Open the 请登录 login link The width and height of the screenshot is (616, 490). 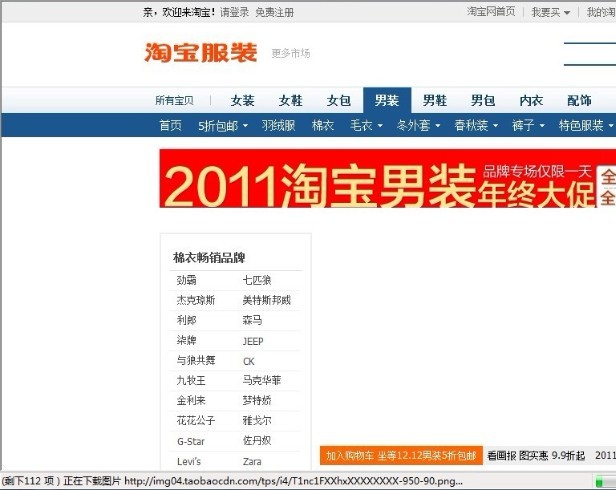234,13
